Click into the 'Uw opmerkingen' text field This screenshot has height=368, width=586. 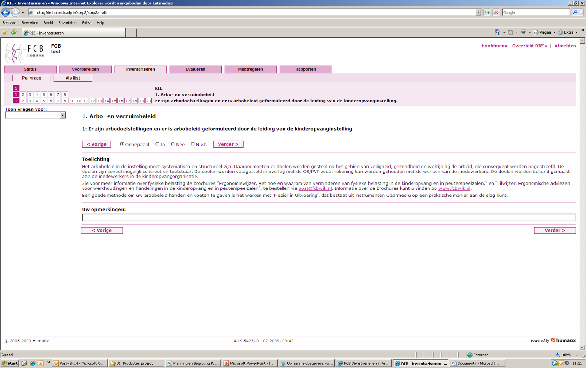(329, 217)
